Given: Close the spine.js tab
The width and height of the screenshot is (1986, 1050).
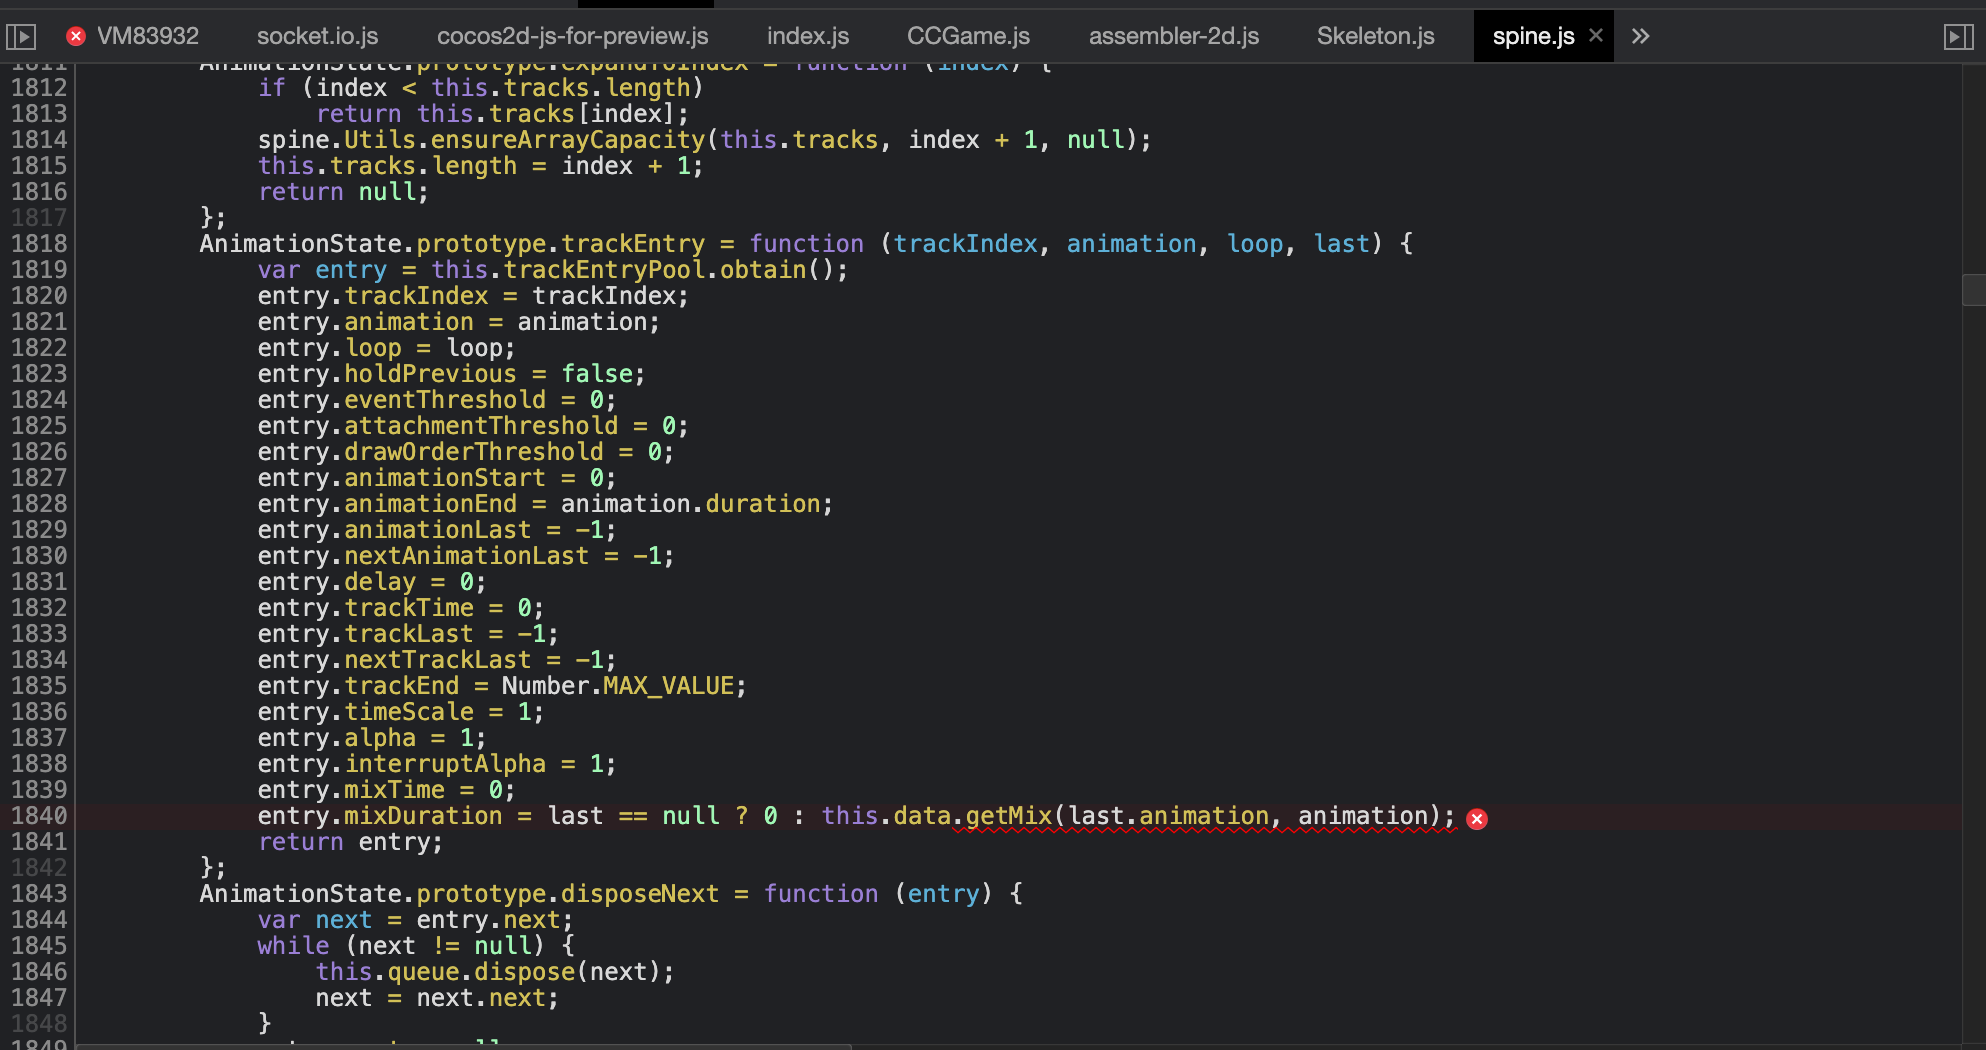Looking at the screenshot, I should tap(1596, 36).
